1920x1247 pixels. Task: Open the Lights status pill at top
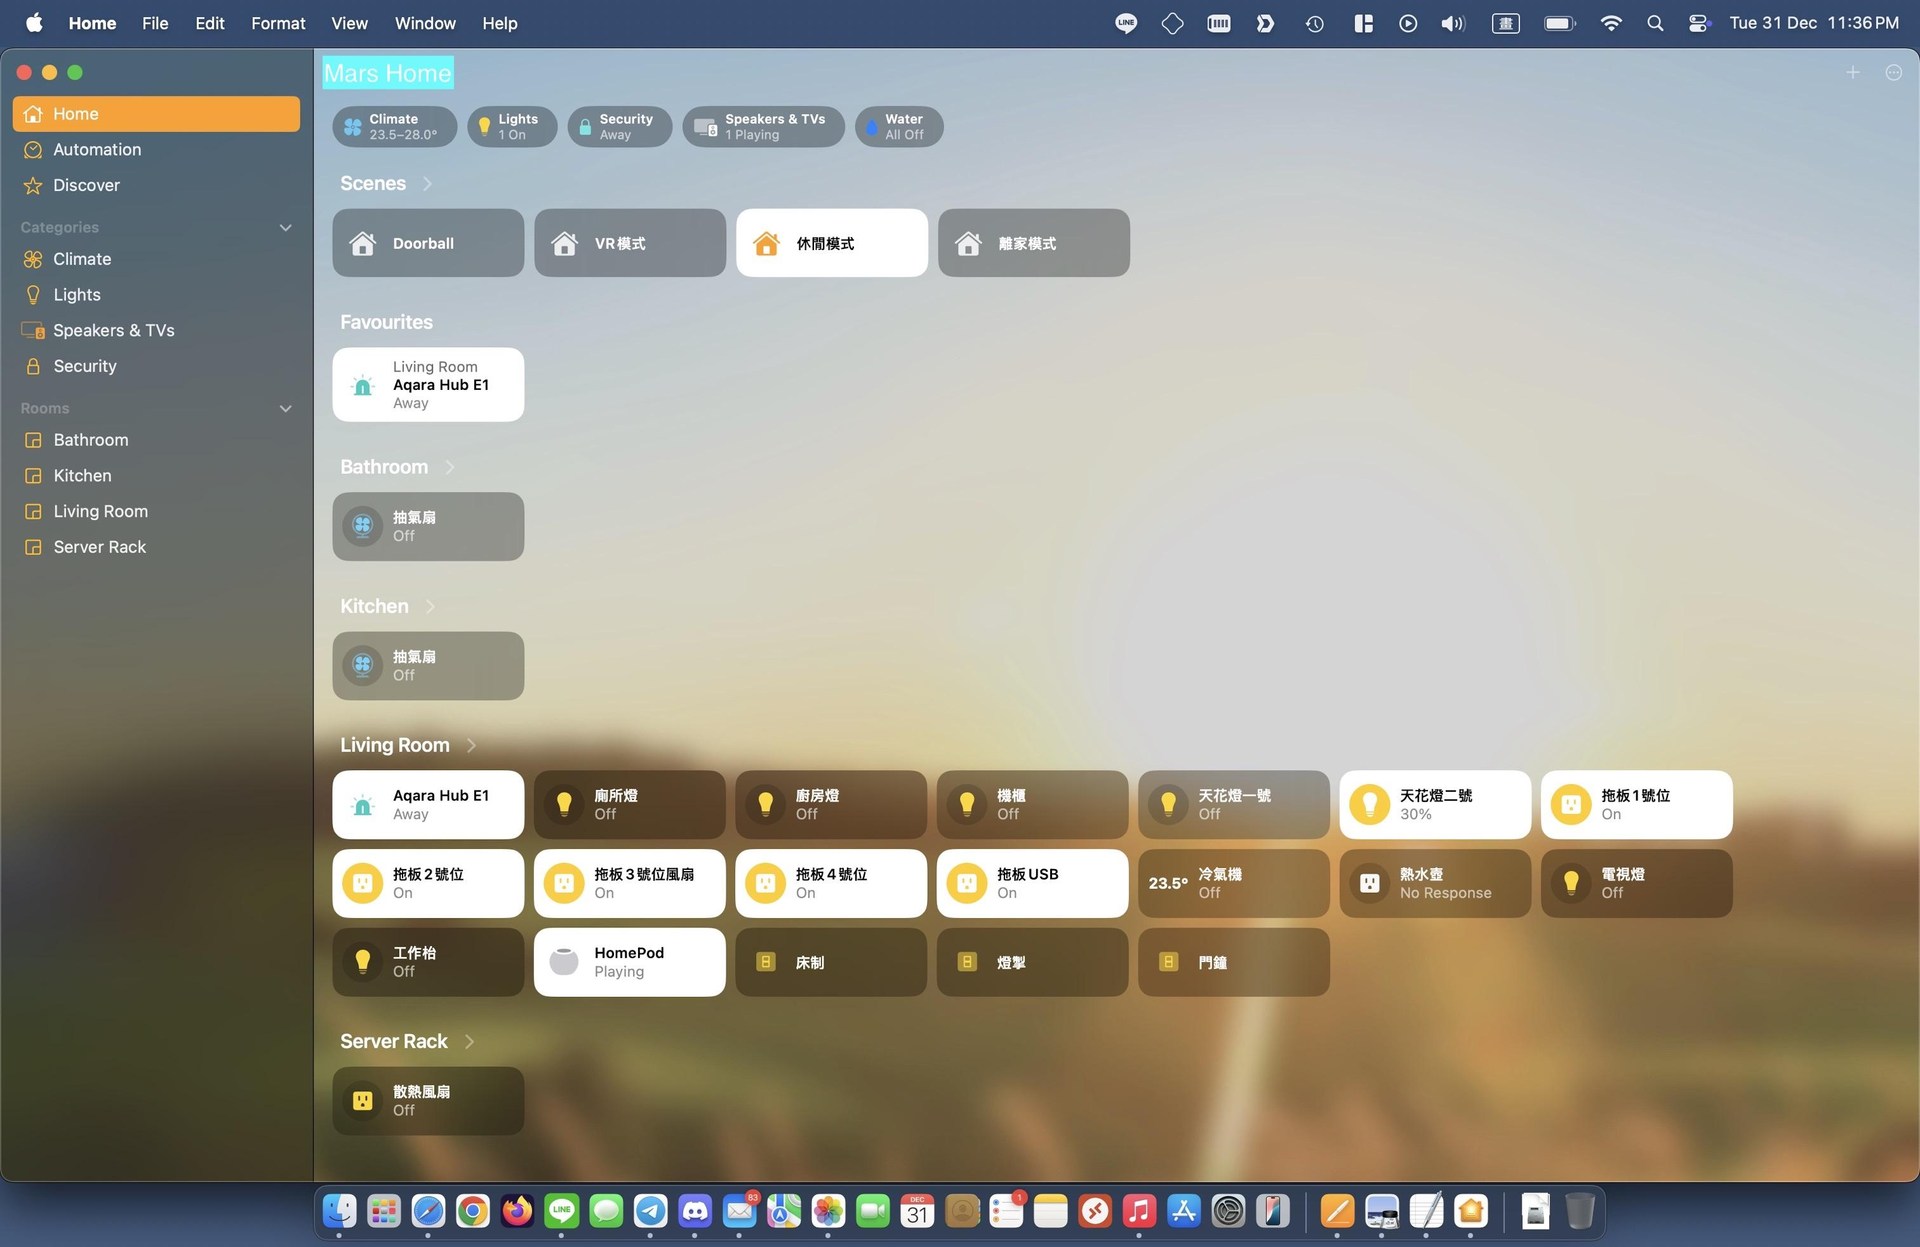(x=511, y=127)
